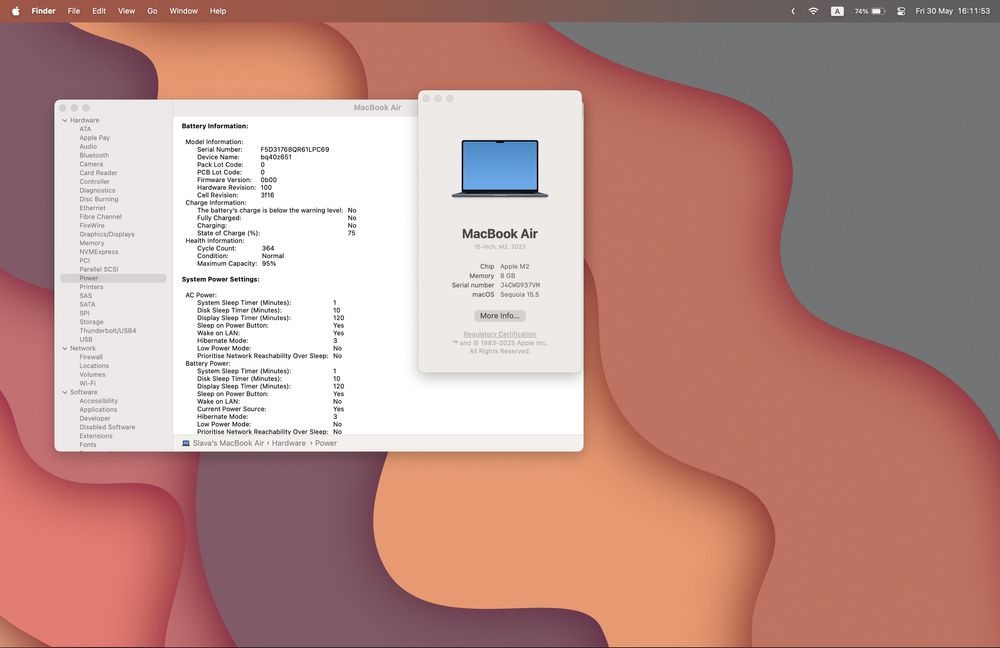1000x648 pixels.
Task: Open the Apple menu
Action: (16, 11)
